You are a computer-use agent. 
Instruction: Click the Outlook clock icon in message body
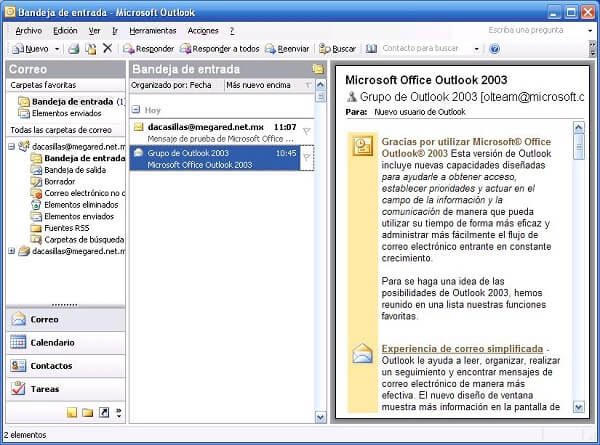point(363,146)
